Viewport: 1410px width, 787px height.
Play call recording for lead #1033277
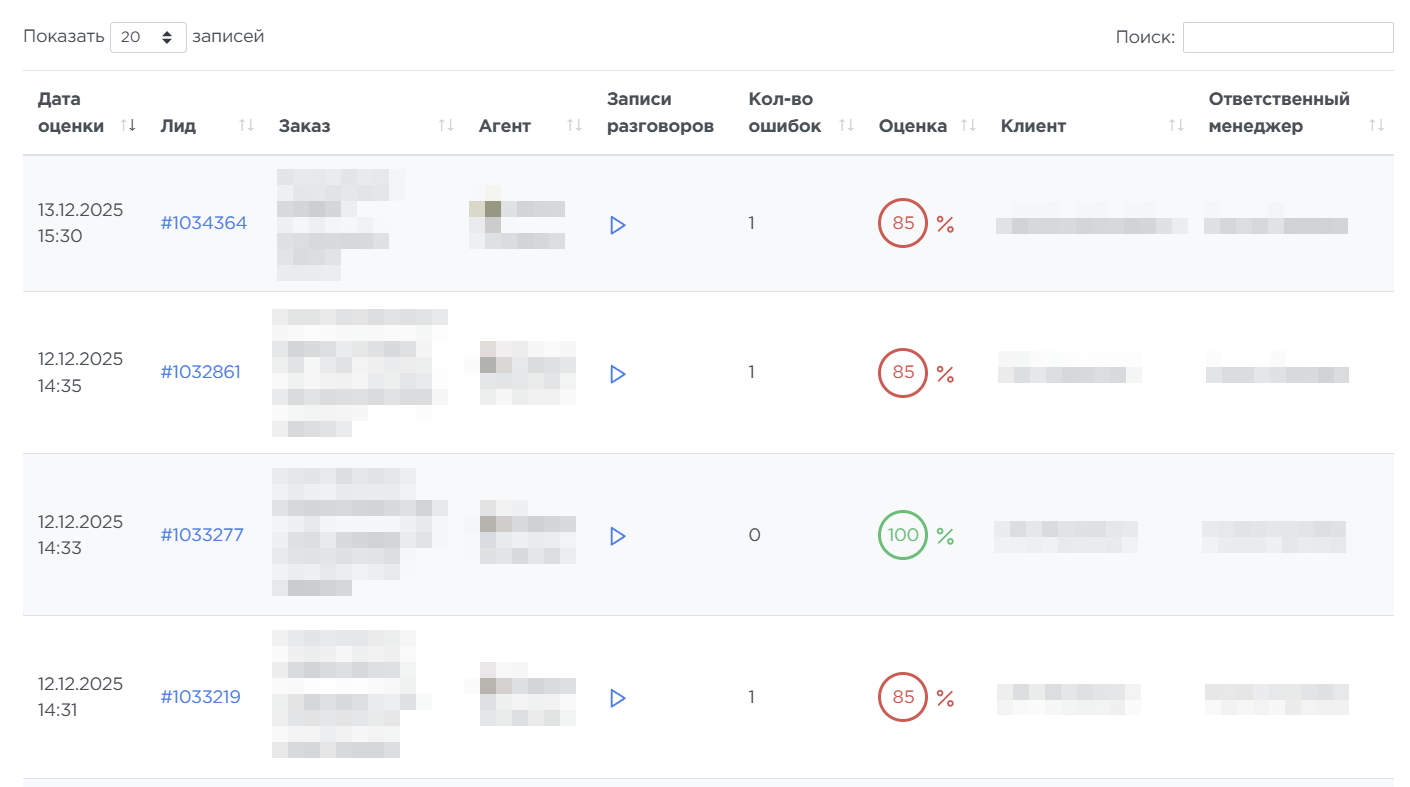pos(617,536)
